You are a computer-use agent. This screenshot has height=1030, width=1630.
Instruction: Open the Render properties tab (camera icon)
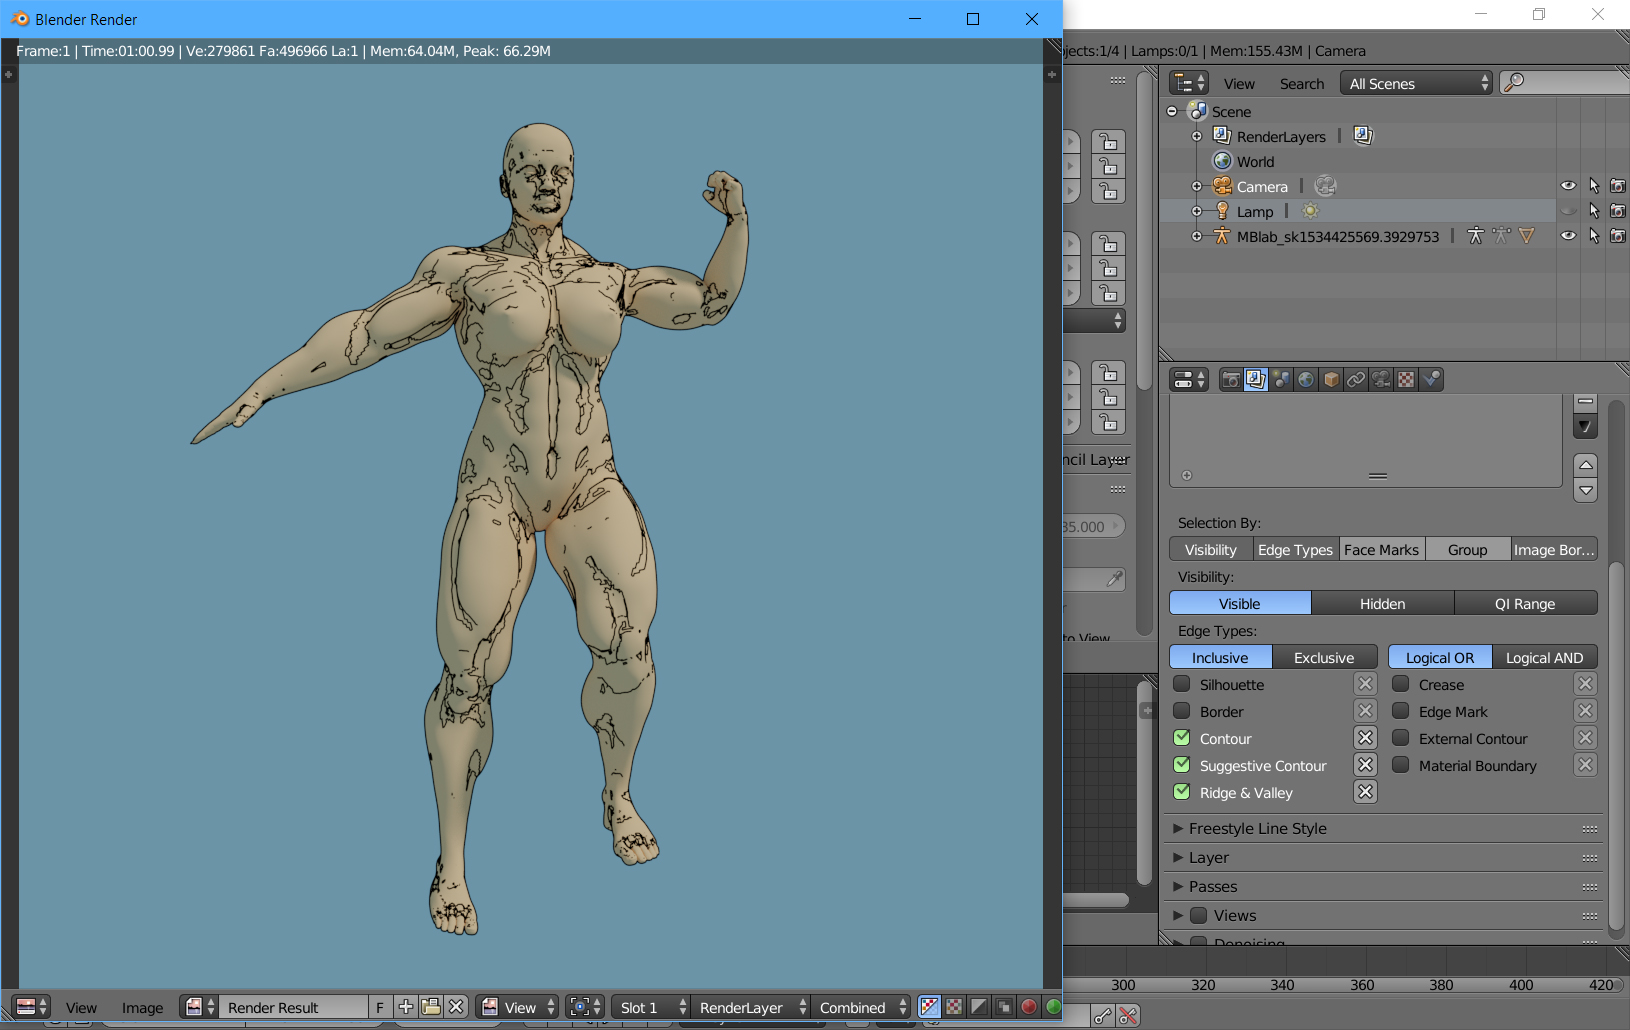(1231, 380)
